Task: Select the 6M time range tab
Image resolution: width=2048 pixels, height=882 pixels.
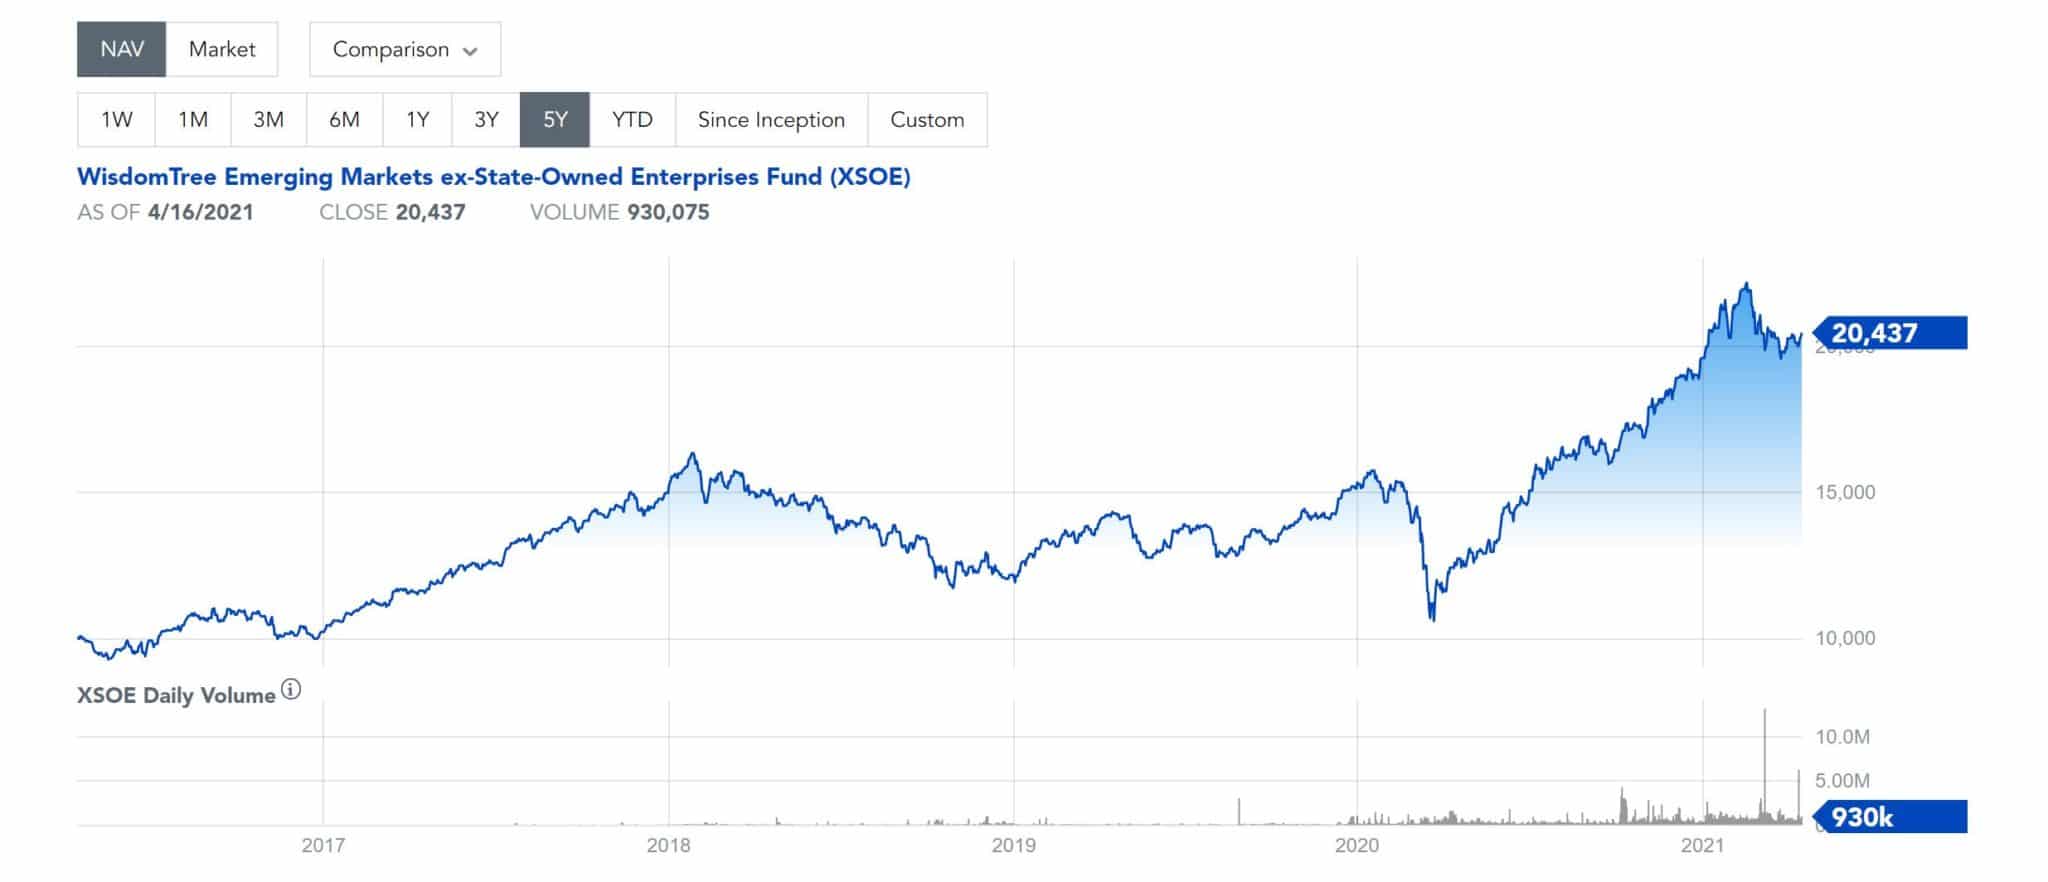Action: click(342, 119)
